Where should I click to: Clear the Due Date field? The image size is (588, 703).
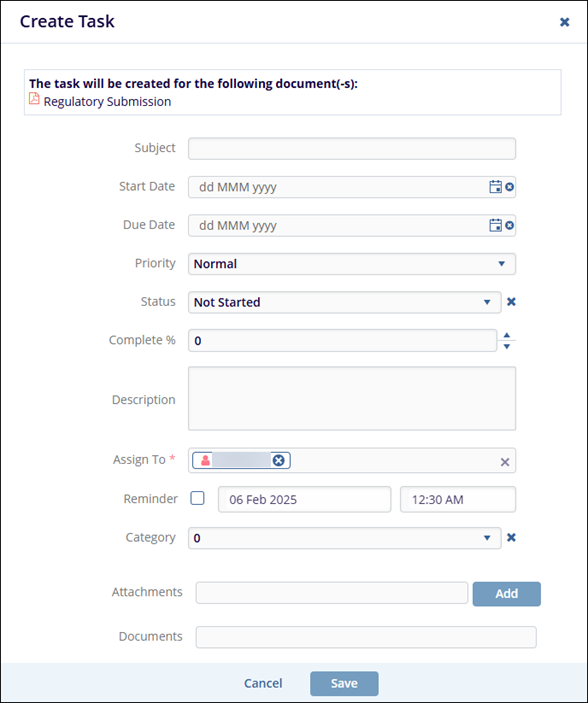tap(510, 225)
